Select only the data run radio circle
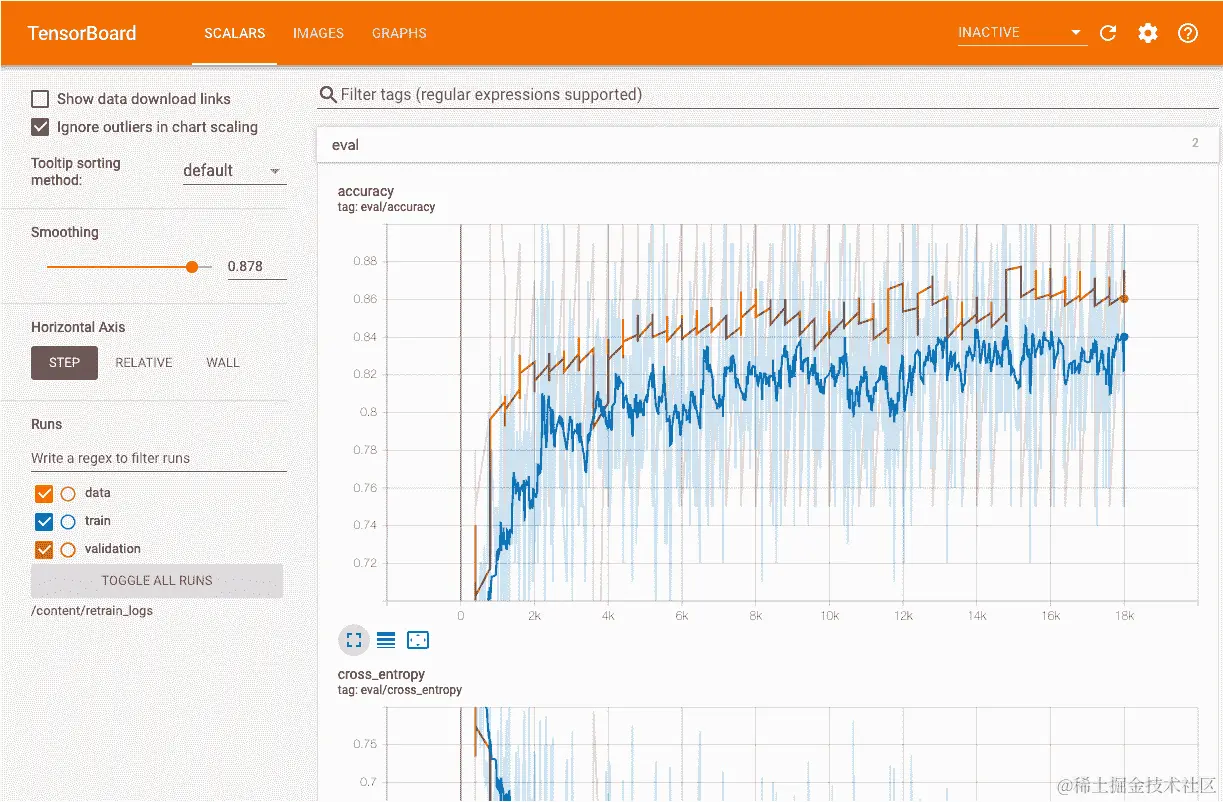 pos(68,493)
